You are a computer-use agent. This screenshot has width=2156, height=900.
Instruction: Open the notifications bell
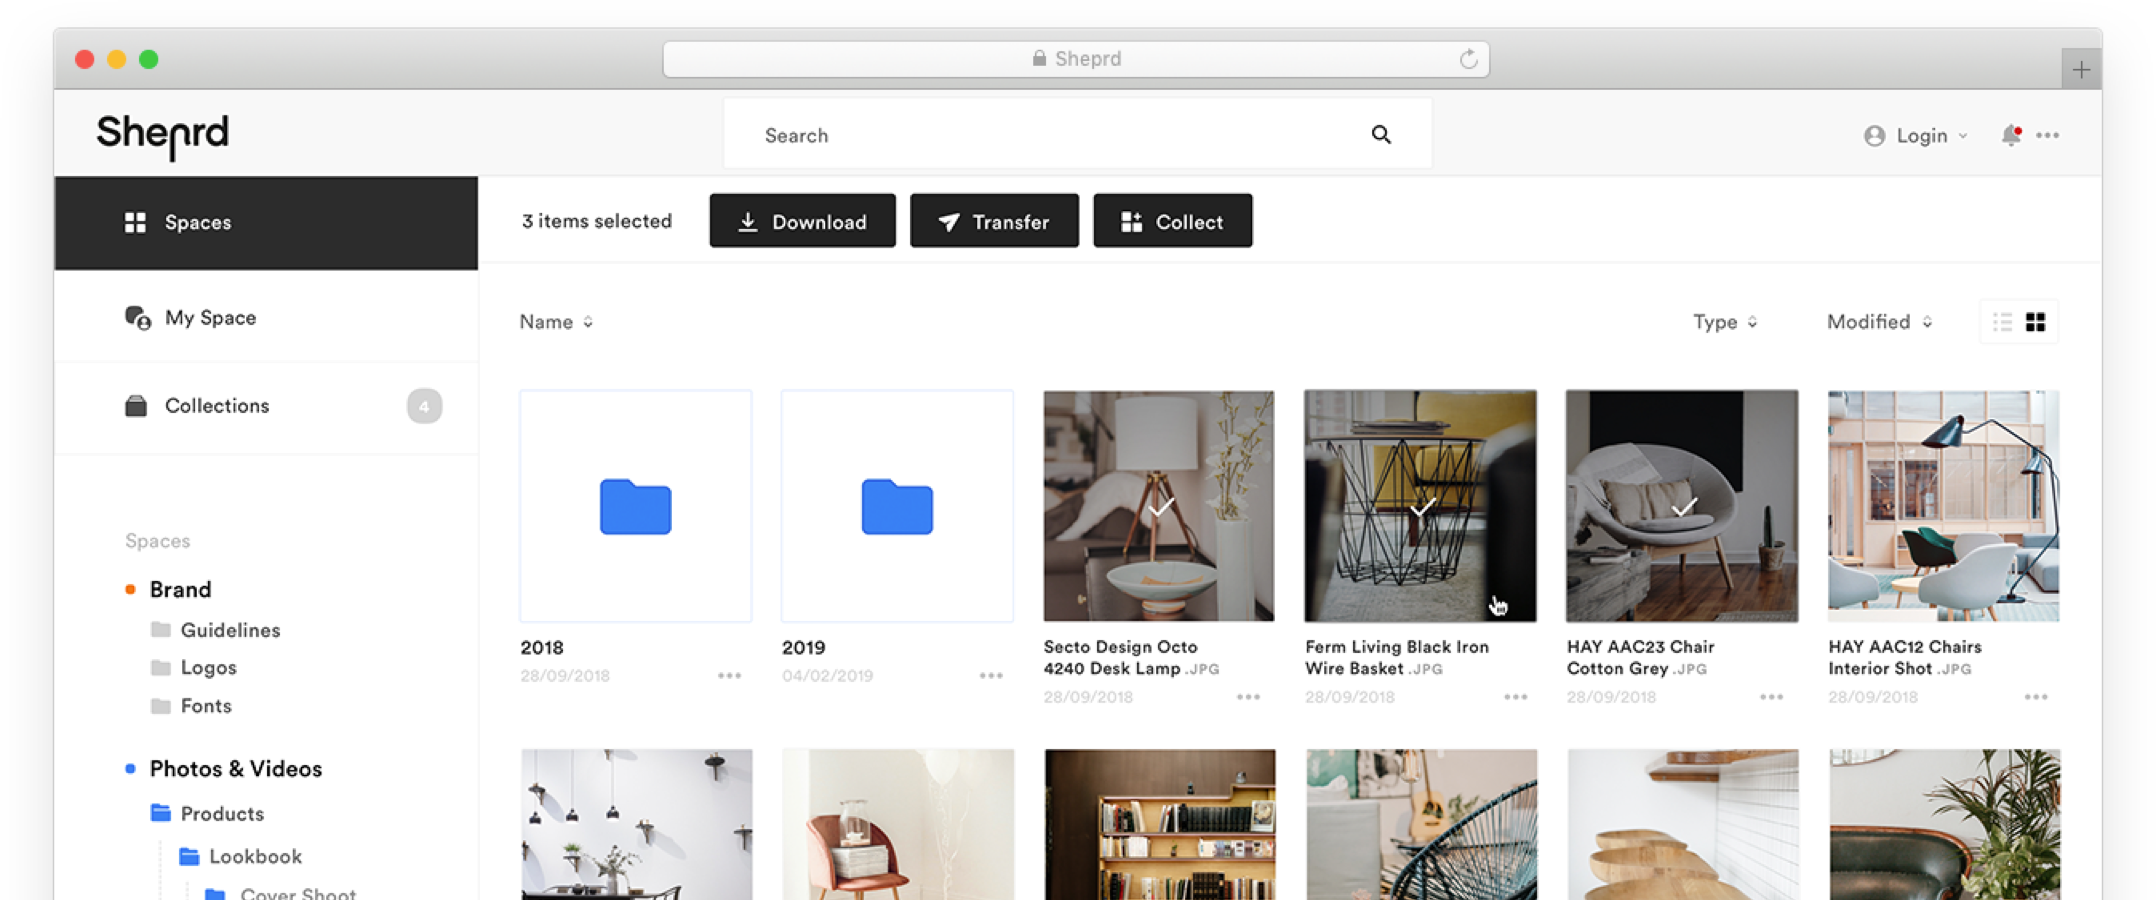(2010, 135)
